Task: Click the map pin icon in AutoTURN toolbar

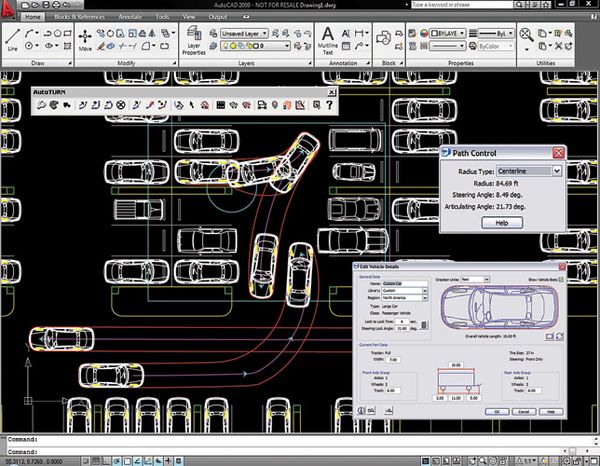Action: 275,104
